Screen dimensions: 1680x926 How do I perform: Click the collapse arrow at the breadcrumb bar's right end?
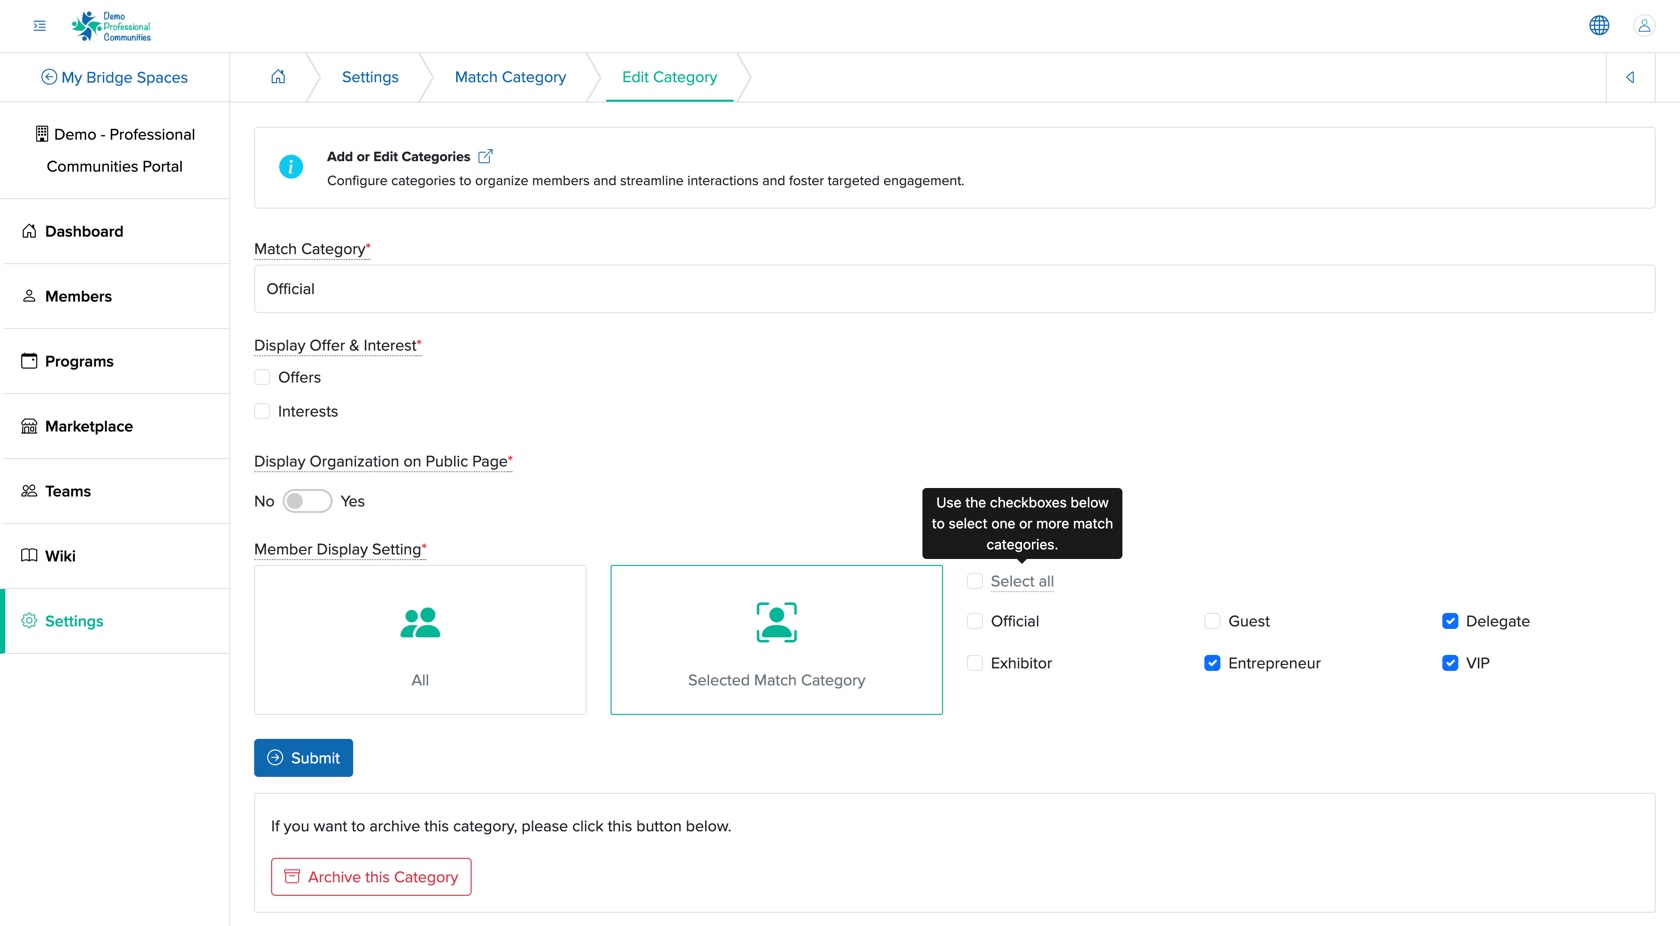coord(1630,77)
